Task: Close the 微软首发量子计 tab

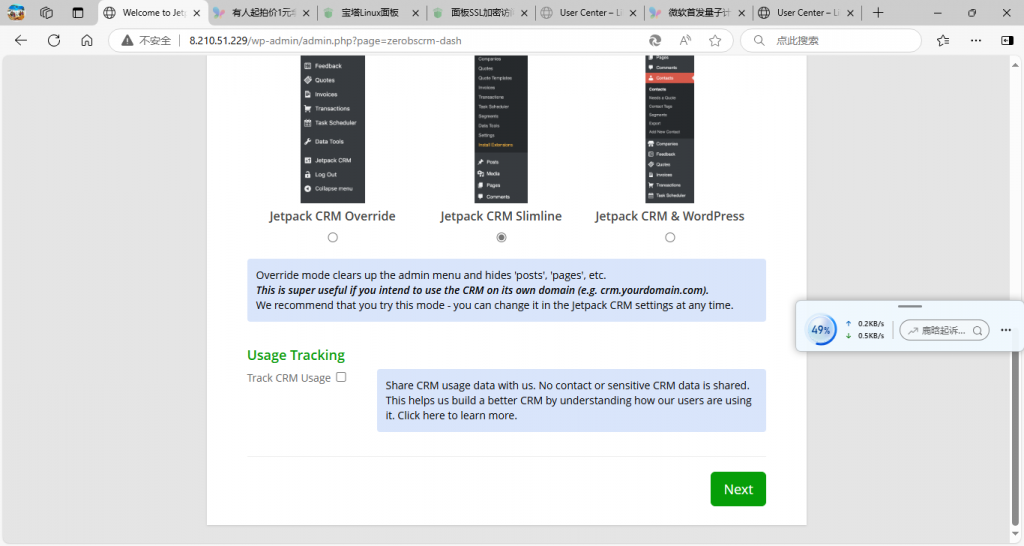Action: click(x=741, y=13)
